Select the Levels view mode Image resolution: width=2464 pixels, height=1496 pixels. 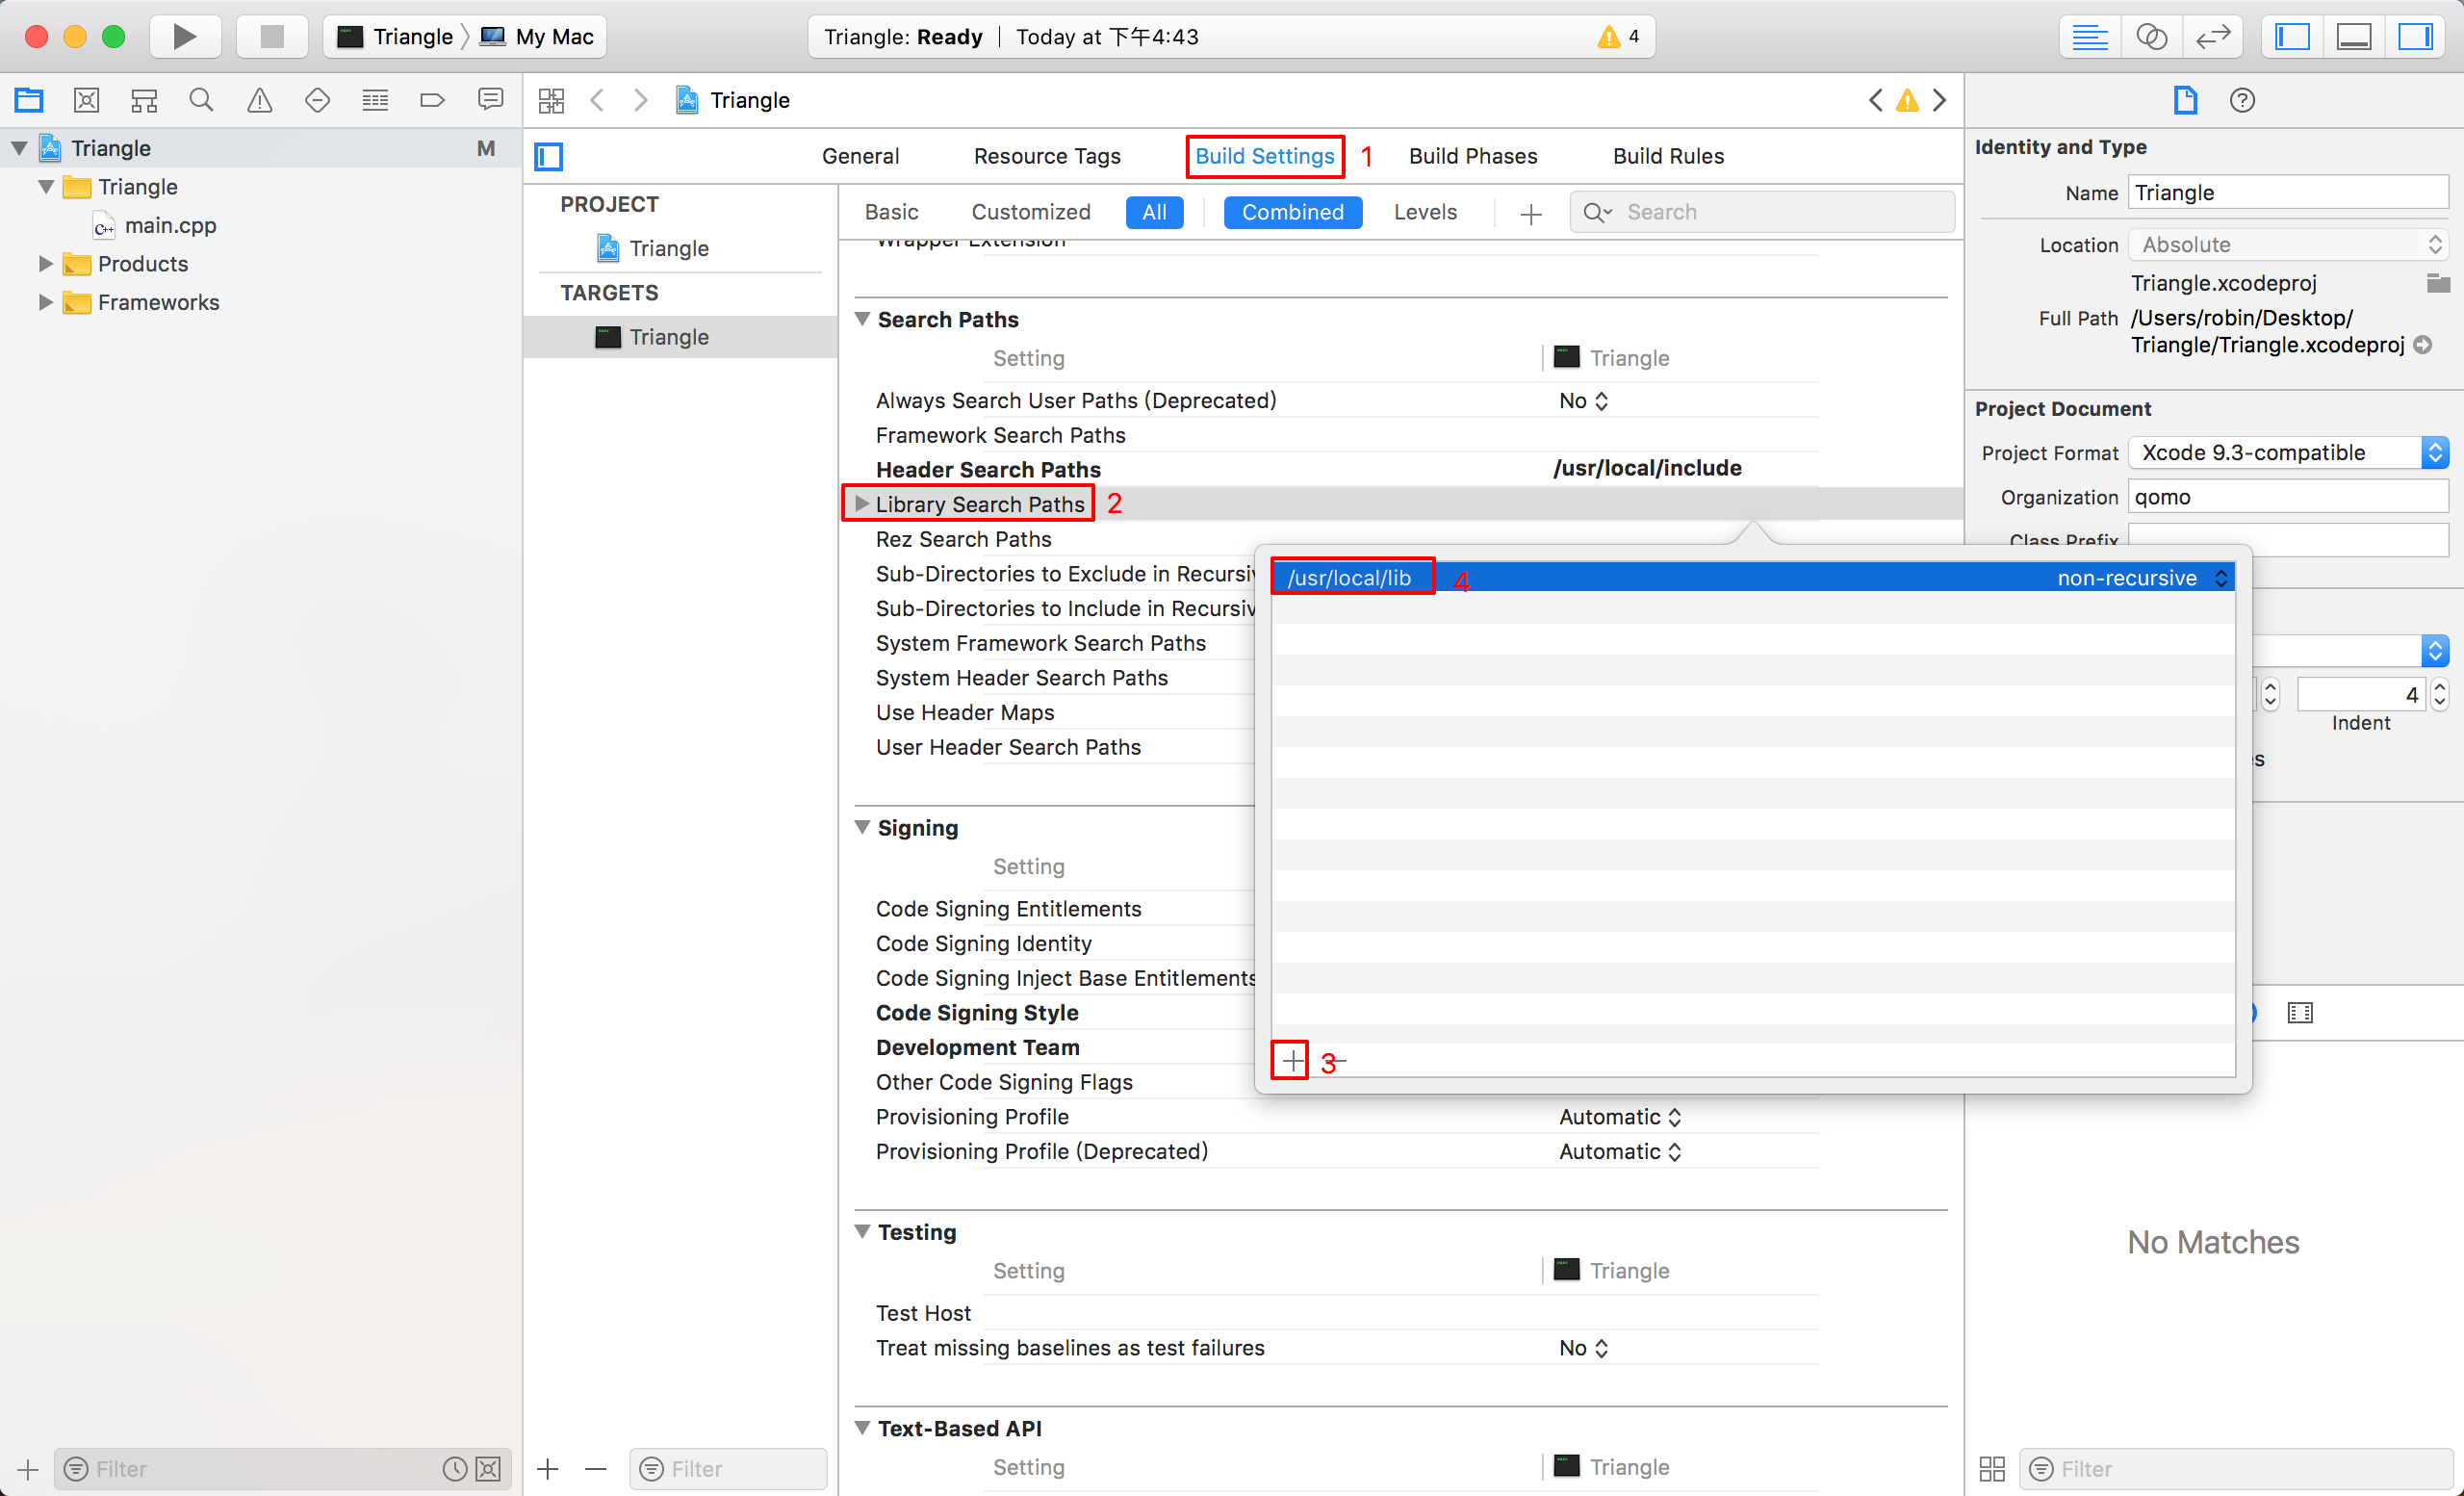1425,212
